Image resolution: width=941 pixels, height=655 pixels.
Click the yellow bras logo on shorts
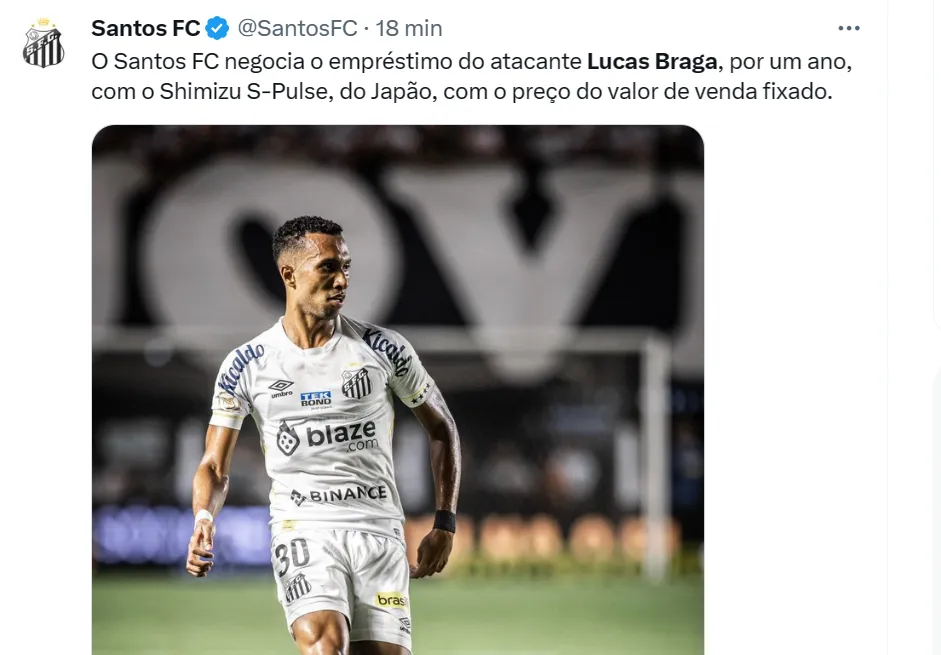click(391, 600)
